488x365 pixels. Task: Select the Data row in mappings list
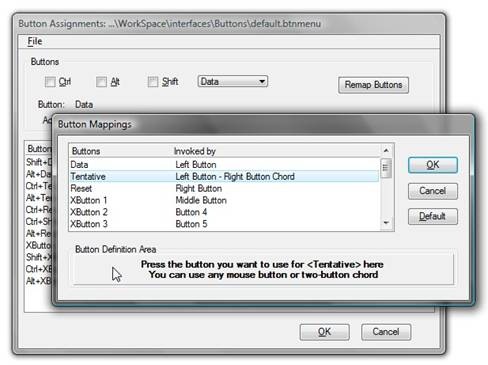[224, 165]
